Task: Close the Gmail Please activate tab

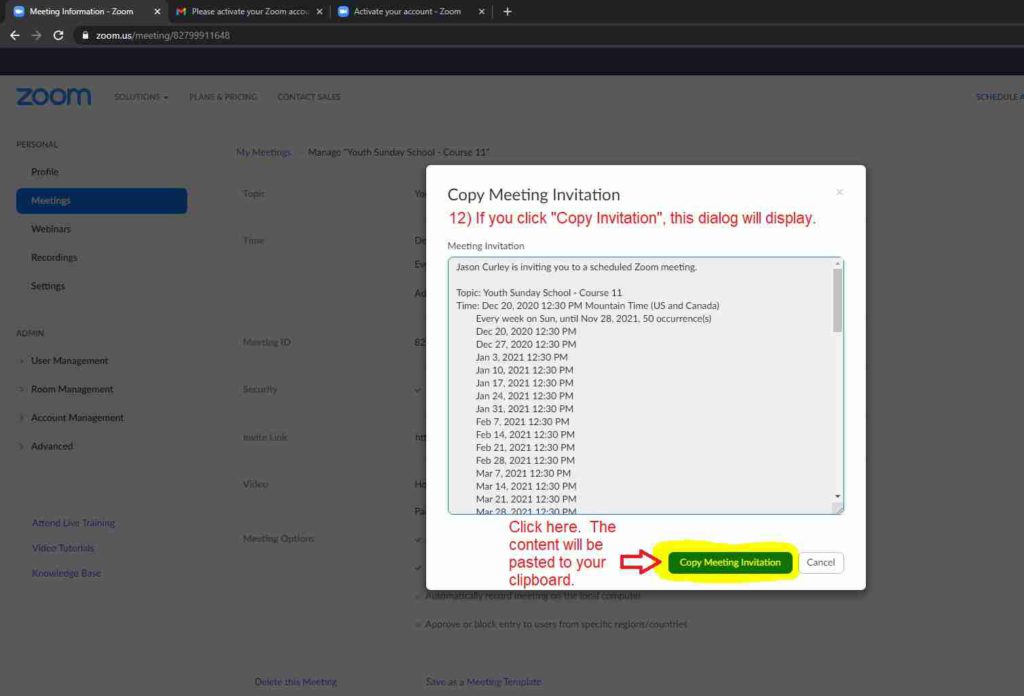Action: click(x=319, y=11)
